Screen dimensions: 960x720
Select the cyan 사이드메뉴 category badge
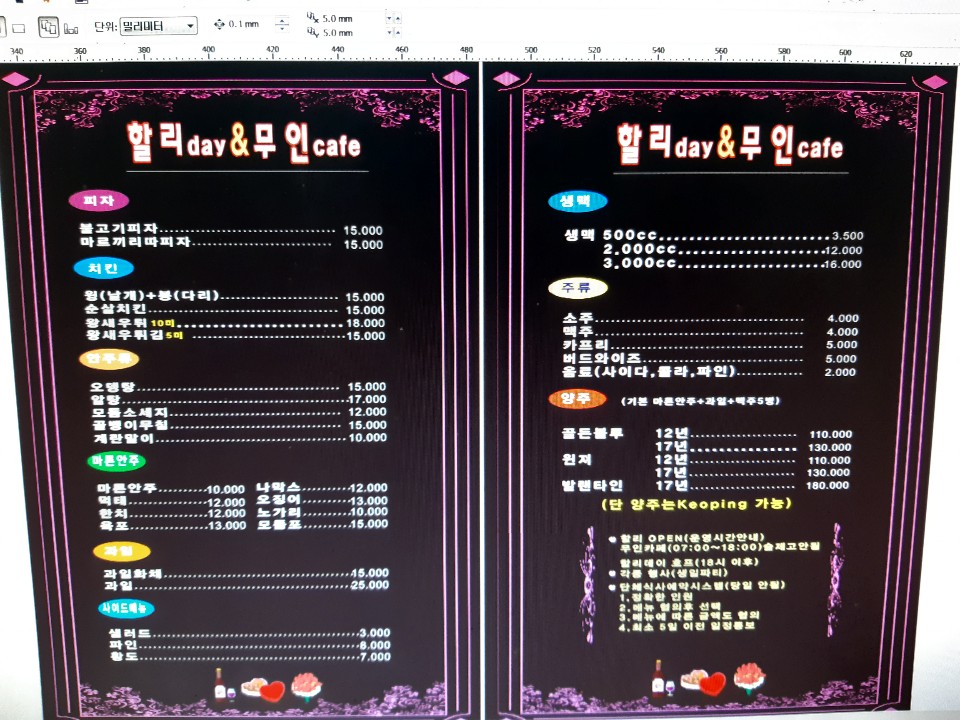click(126, 609)
